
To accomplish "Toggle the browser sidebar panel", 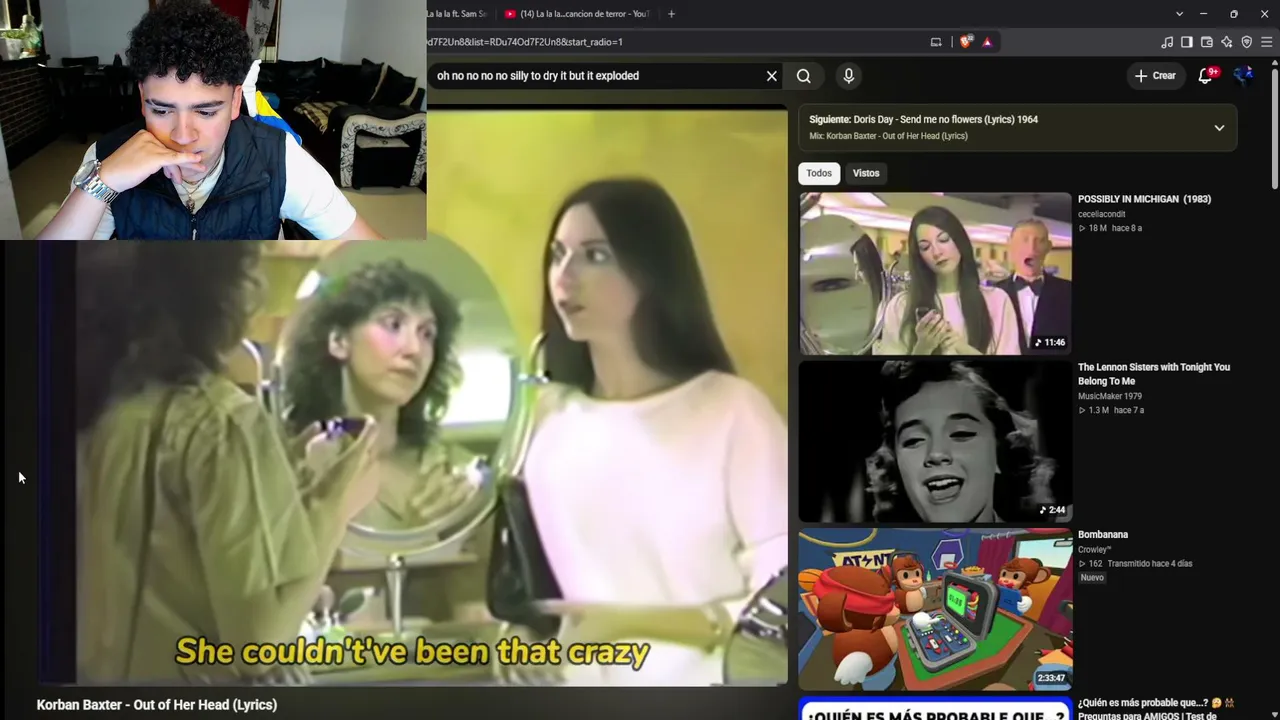I will [1187, 42].
